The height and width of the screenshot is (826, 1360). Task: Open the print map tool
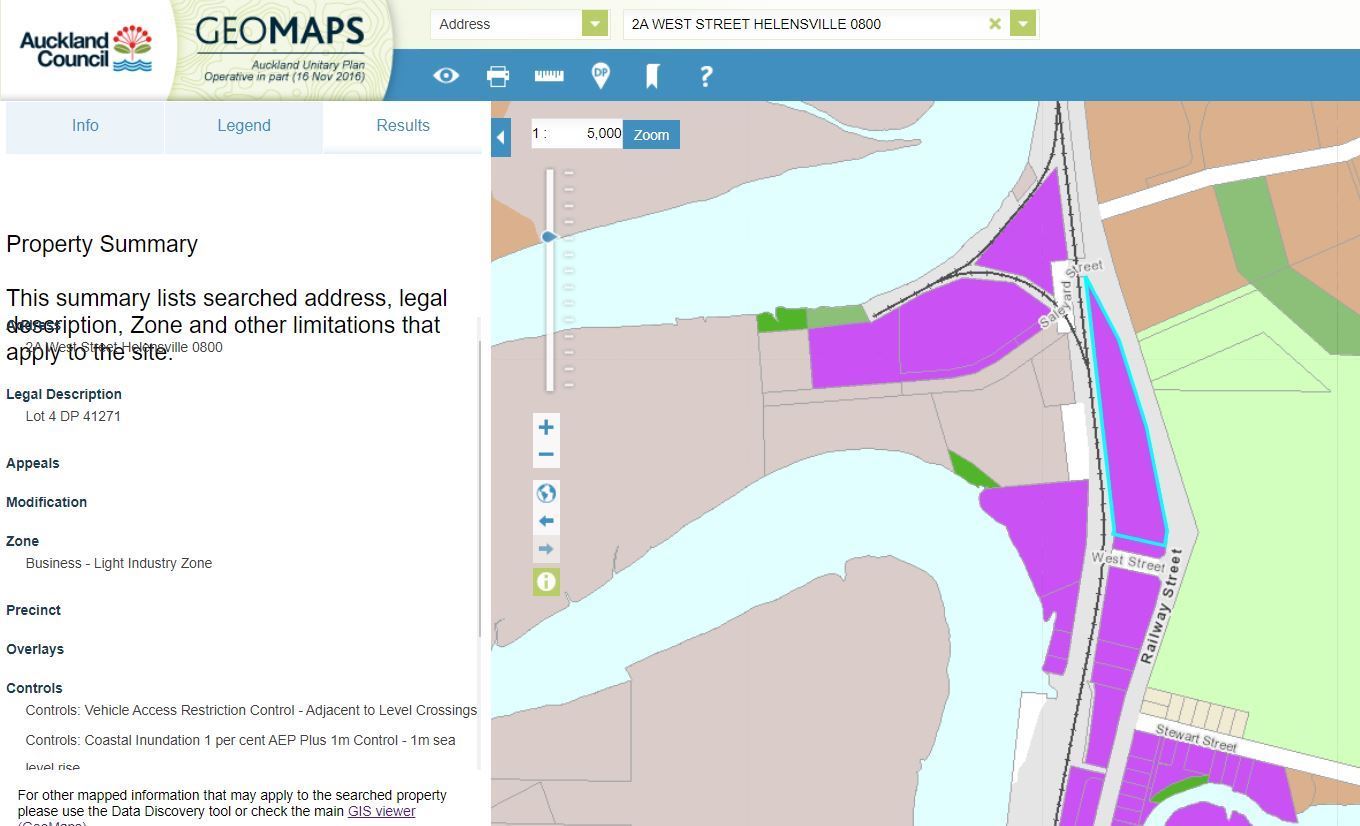(498, 76)
